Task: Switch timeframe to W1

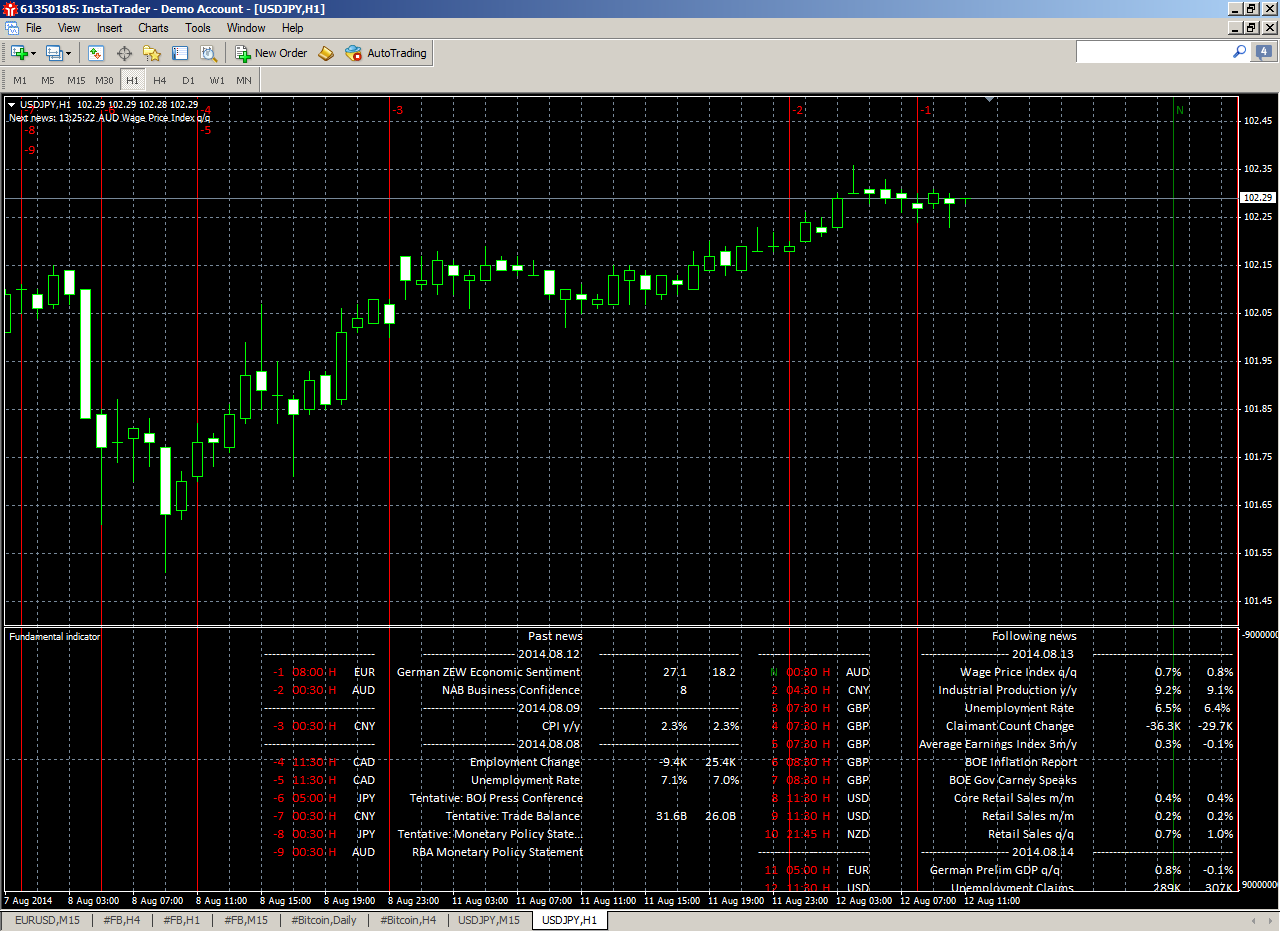Action: (x=216, y=80)
